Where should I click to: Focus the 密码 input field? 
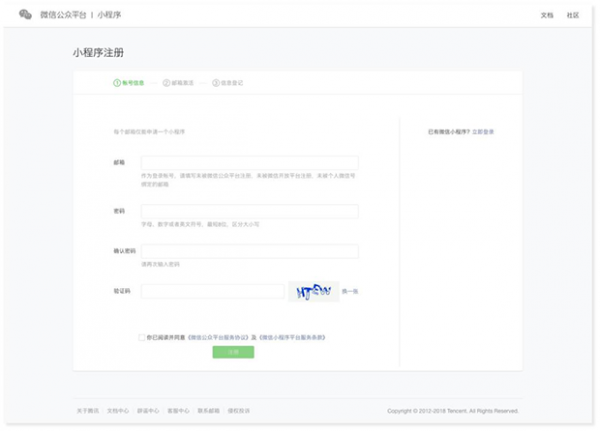tap(249, 211)
